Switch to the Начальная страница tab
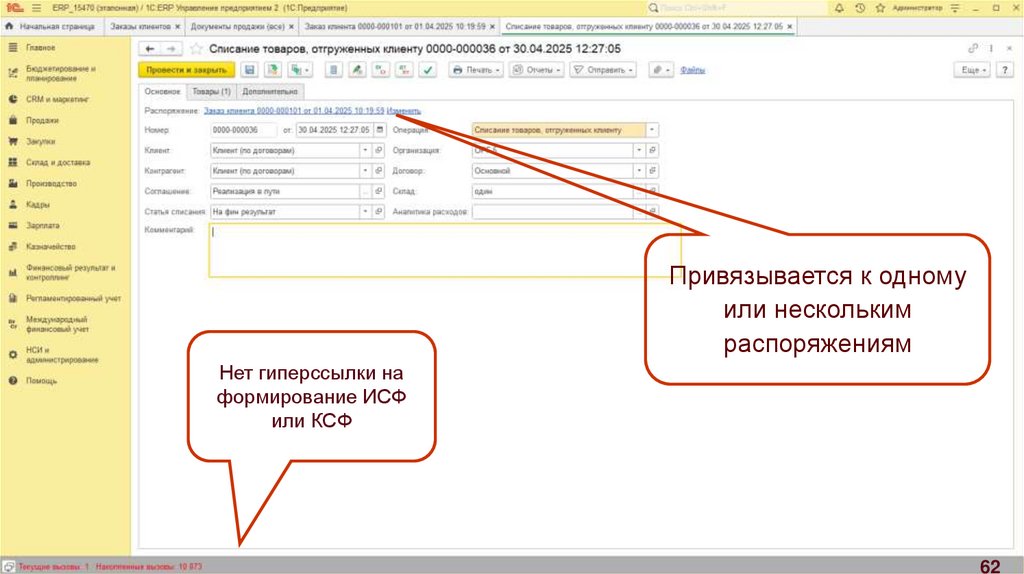1024x574 pixels. point(51,27)
